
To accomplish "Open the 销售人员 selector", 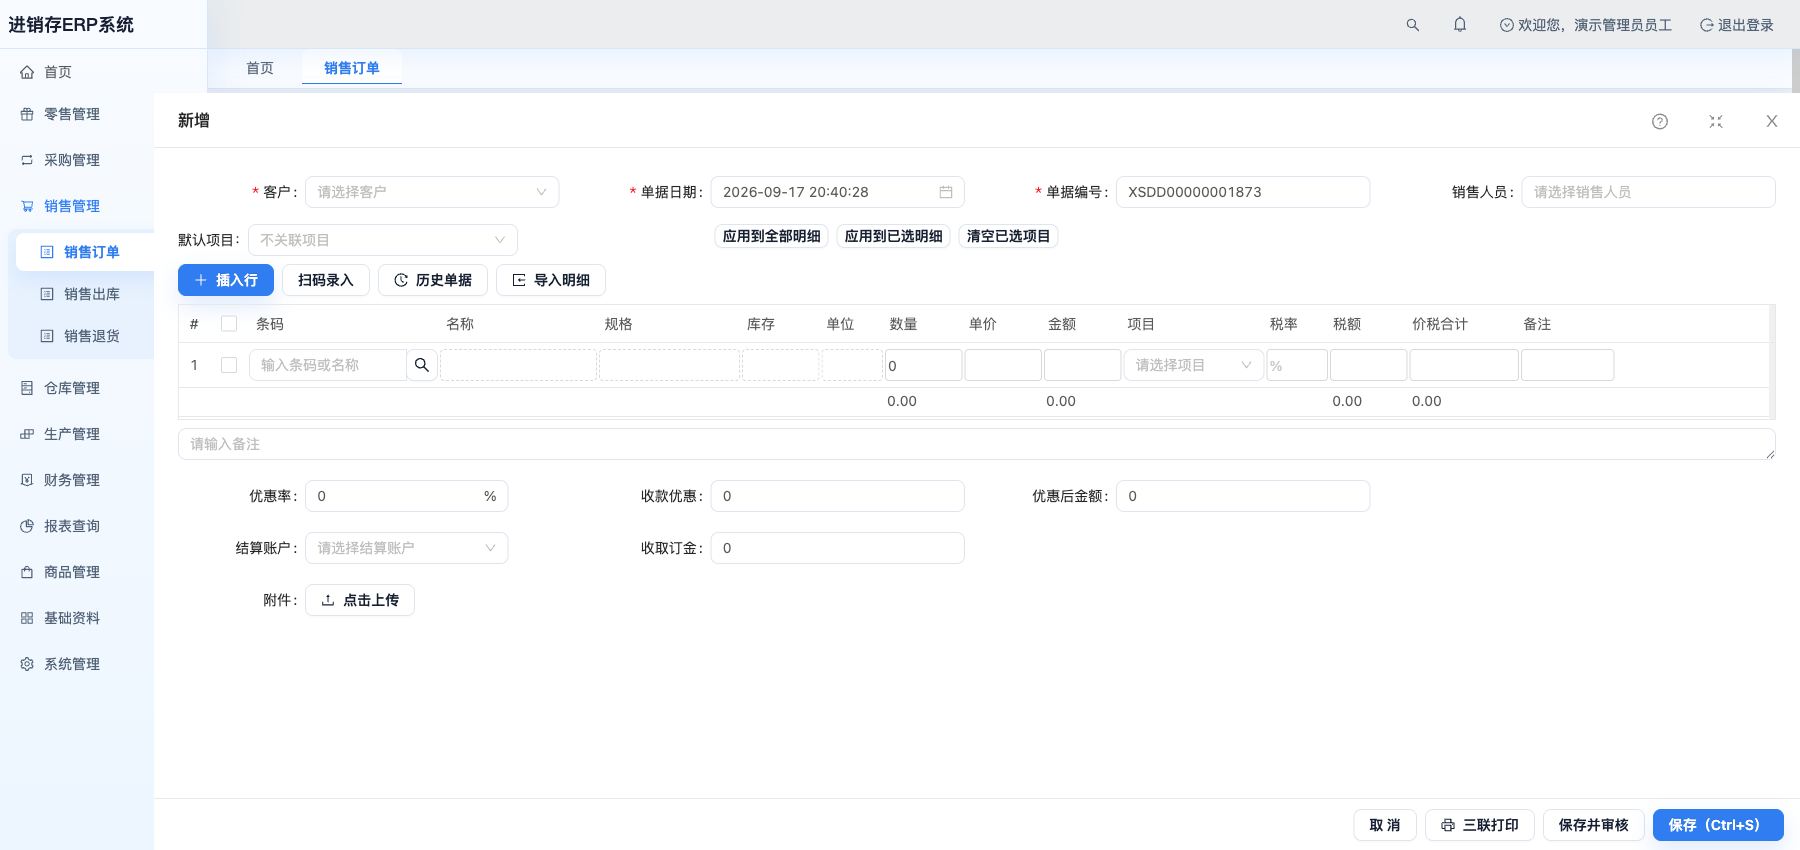I will (1648, 192).
